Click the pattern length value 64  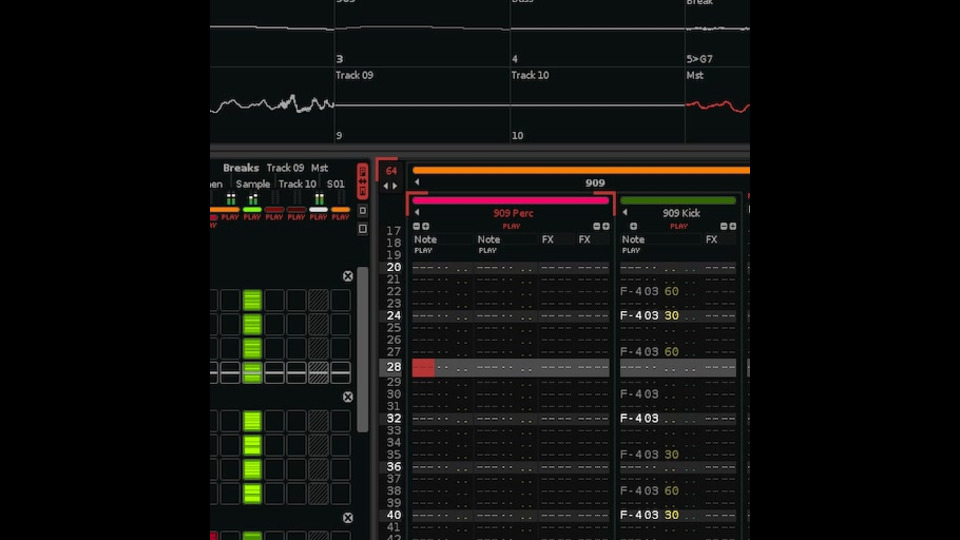click(391, 171)
